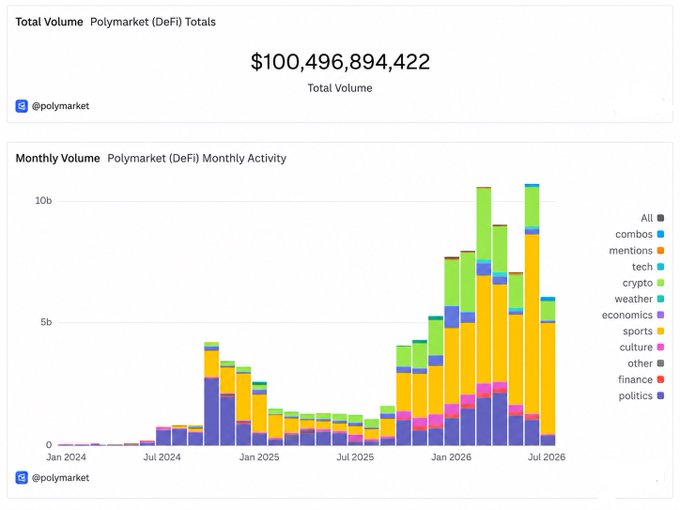This screenshot has width=680, height=510.
Task: Select the crypto legend label
Action: 638,283
